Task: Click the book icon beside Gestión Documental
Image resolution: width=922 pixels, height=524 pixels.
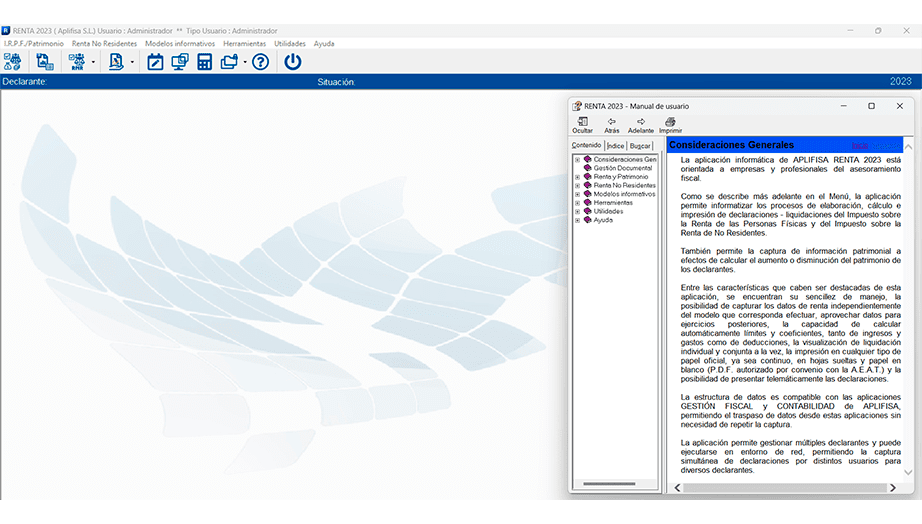Action: point(587,168)
